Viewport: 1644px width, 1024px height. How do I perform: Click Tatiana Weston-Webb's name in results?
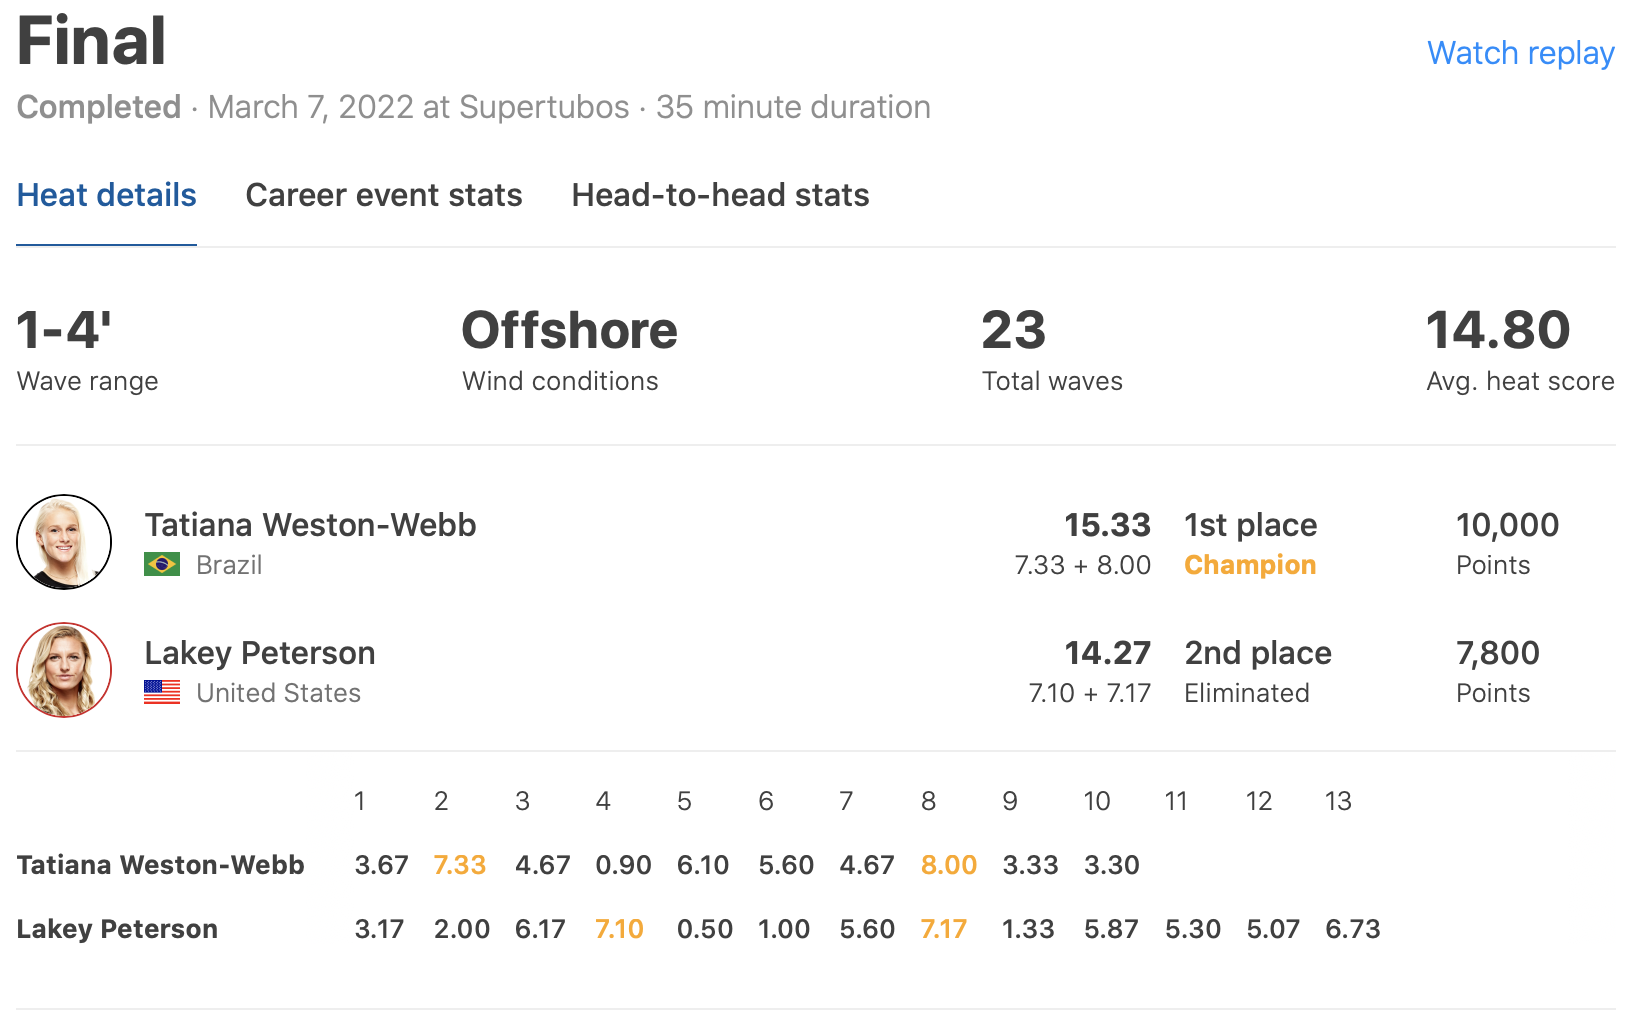[310, 525]
